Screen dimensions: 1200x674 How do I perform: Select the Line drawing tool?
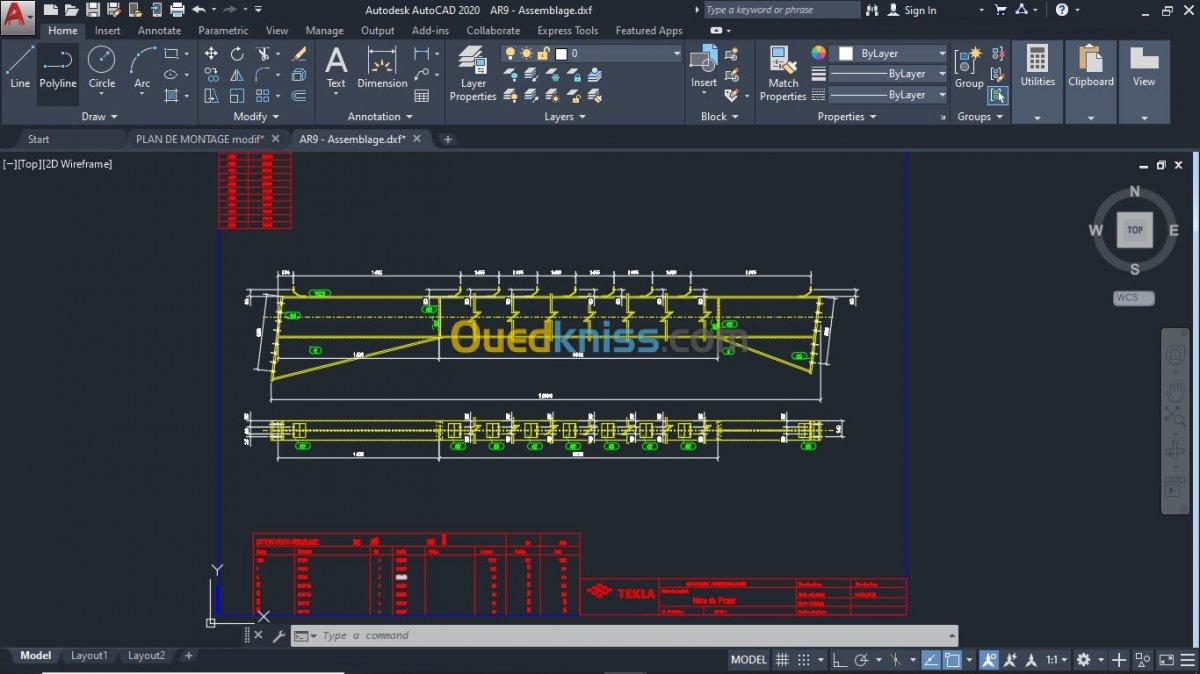tap(19, 68)
